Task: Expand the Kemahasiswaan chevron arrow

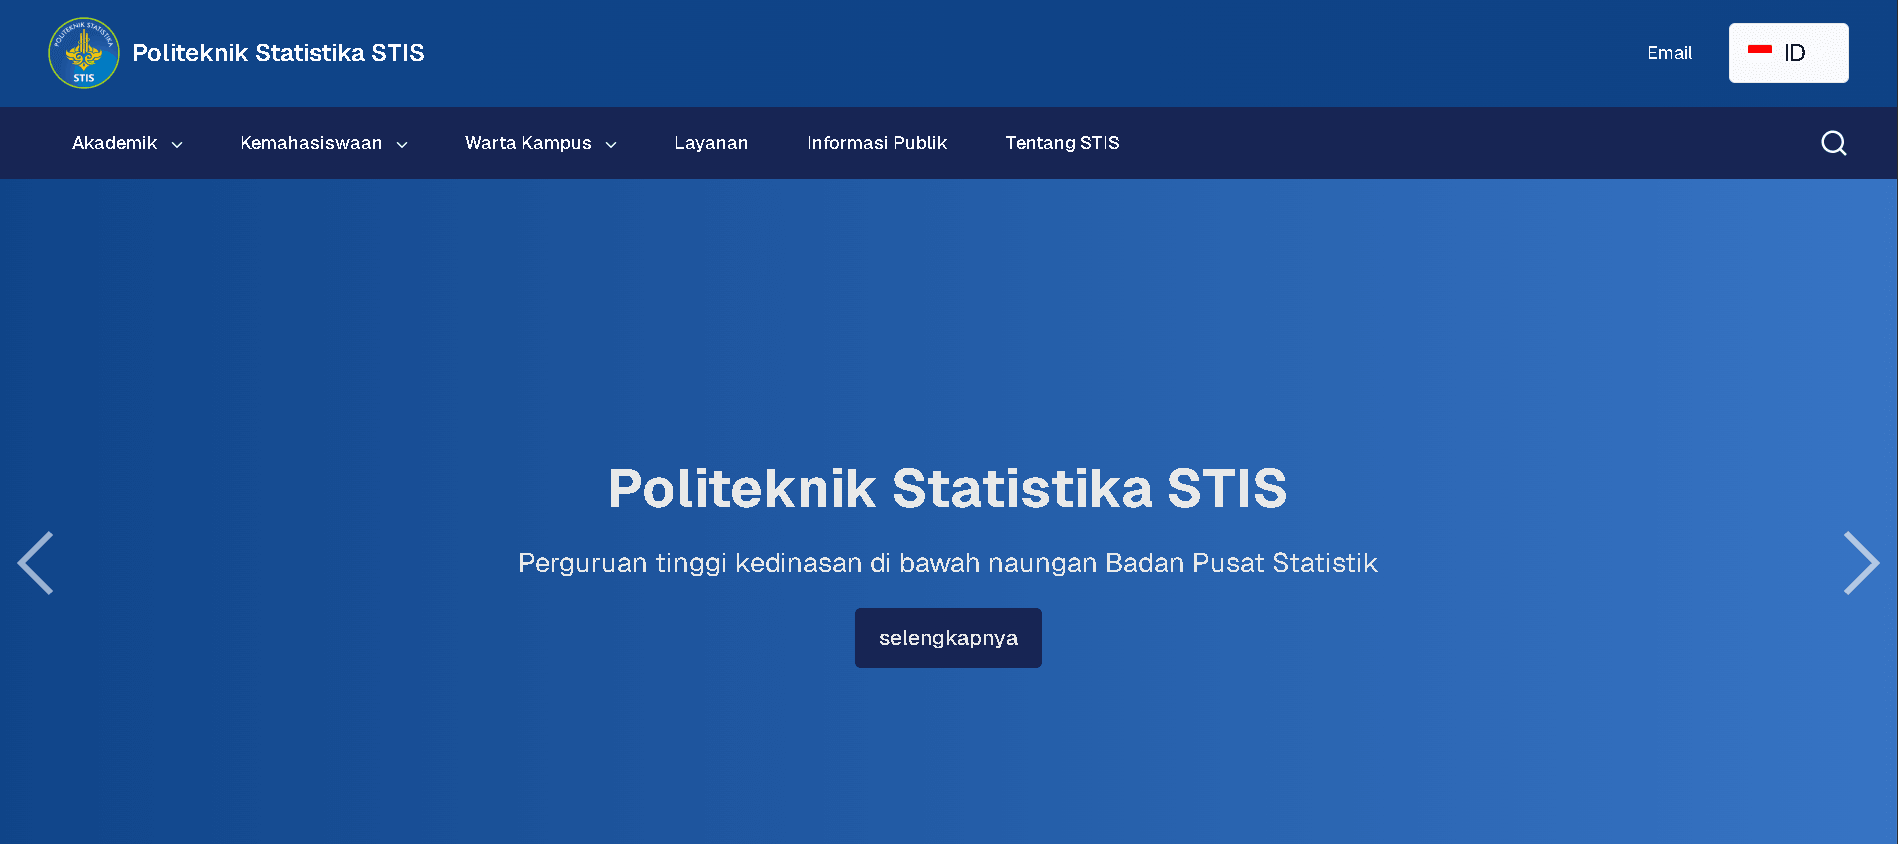Action: [x=402, y=145]
